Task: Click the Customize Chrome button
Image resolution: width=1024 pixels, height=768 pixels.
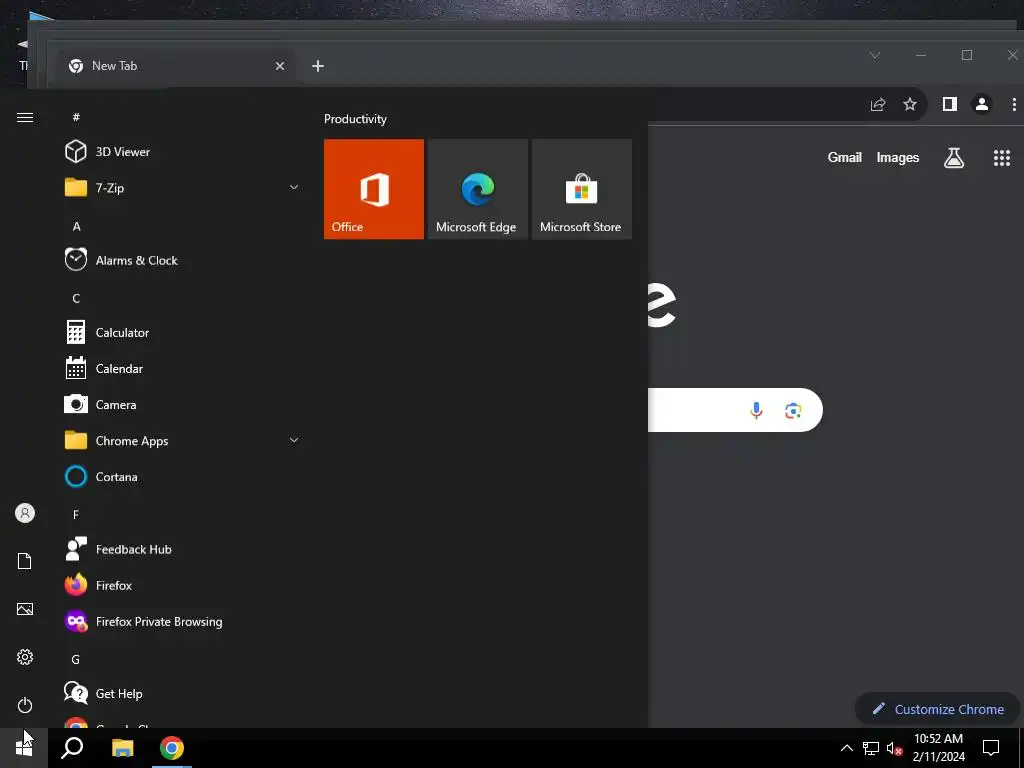Action: point(938,709)
